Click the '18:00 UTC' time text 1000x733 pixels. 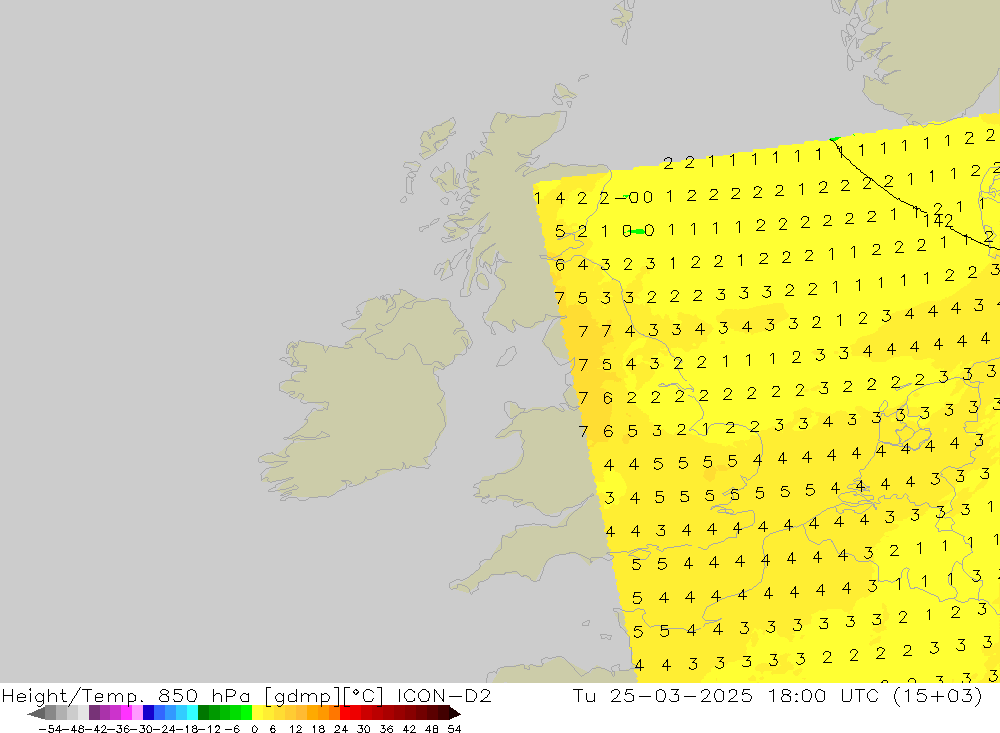823,695
